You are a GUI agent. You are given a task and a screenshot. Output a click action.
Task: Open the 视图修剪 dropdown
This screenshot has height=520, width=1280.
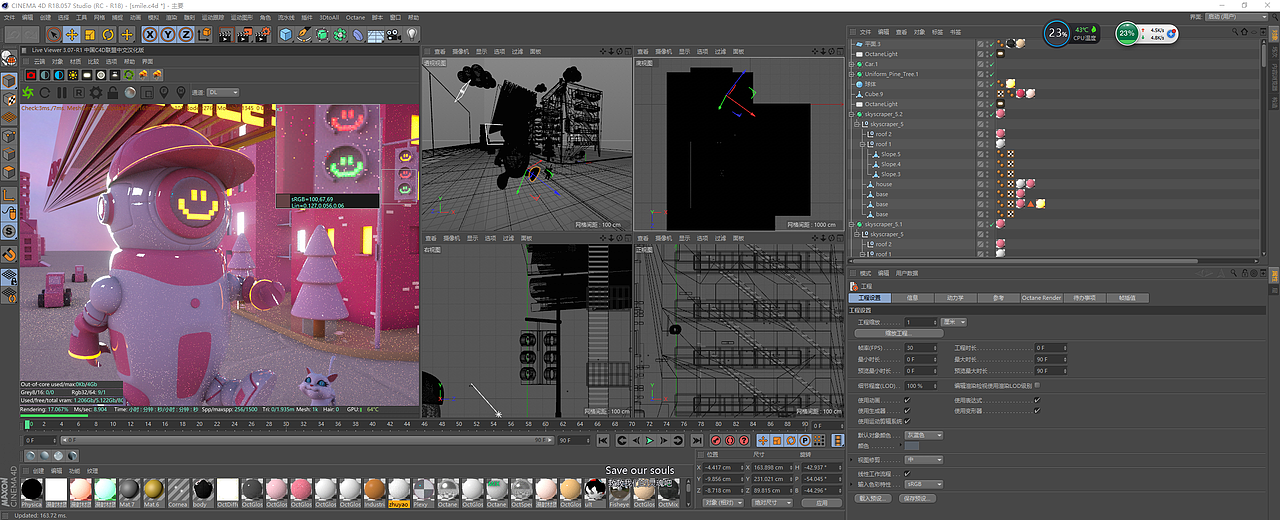tap(923, 460)
